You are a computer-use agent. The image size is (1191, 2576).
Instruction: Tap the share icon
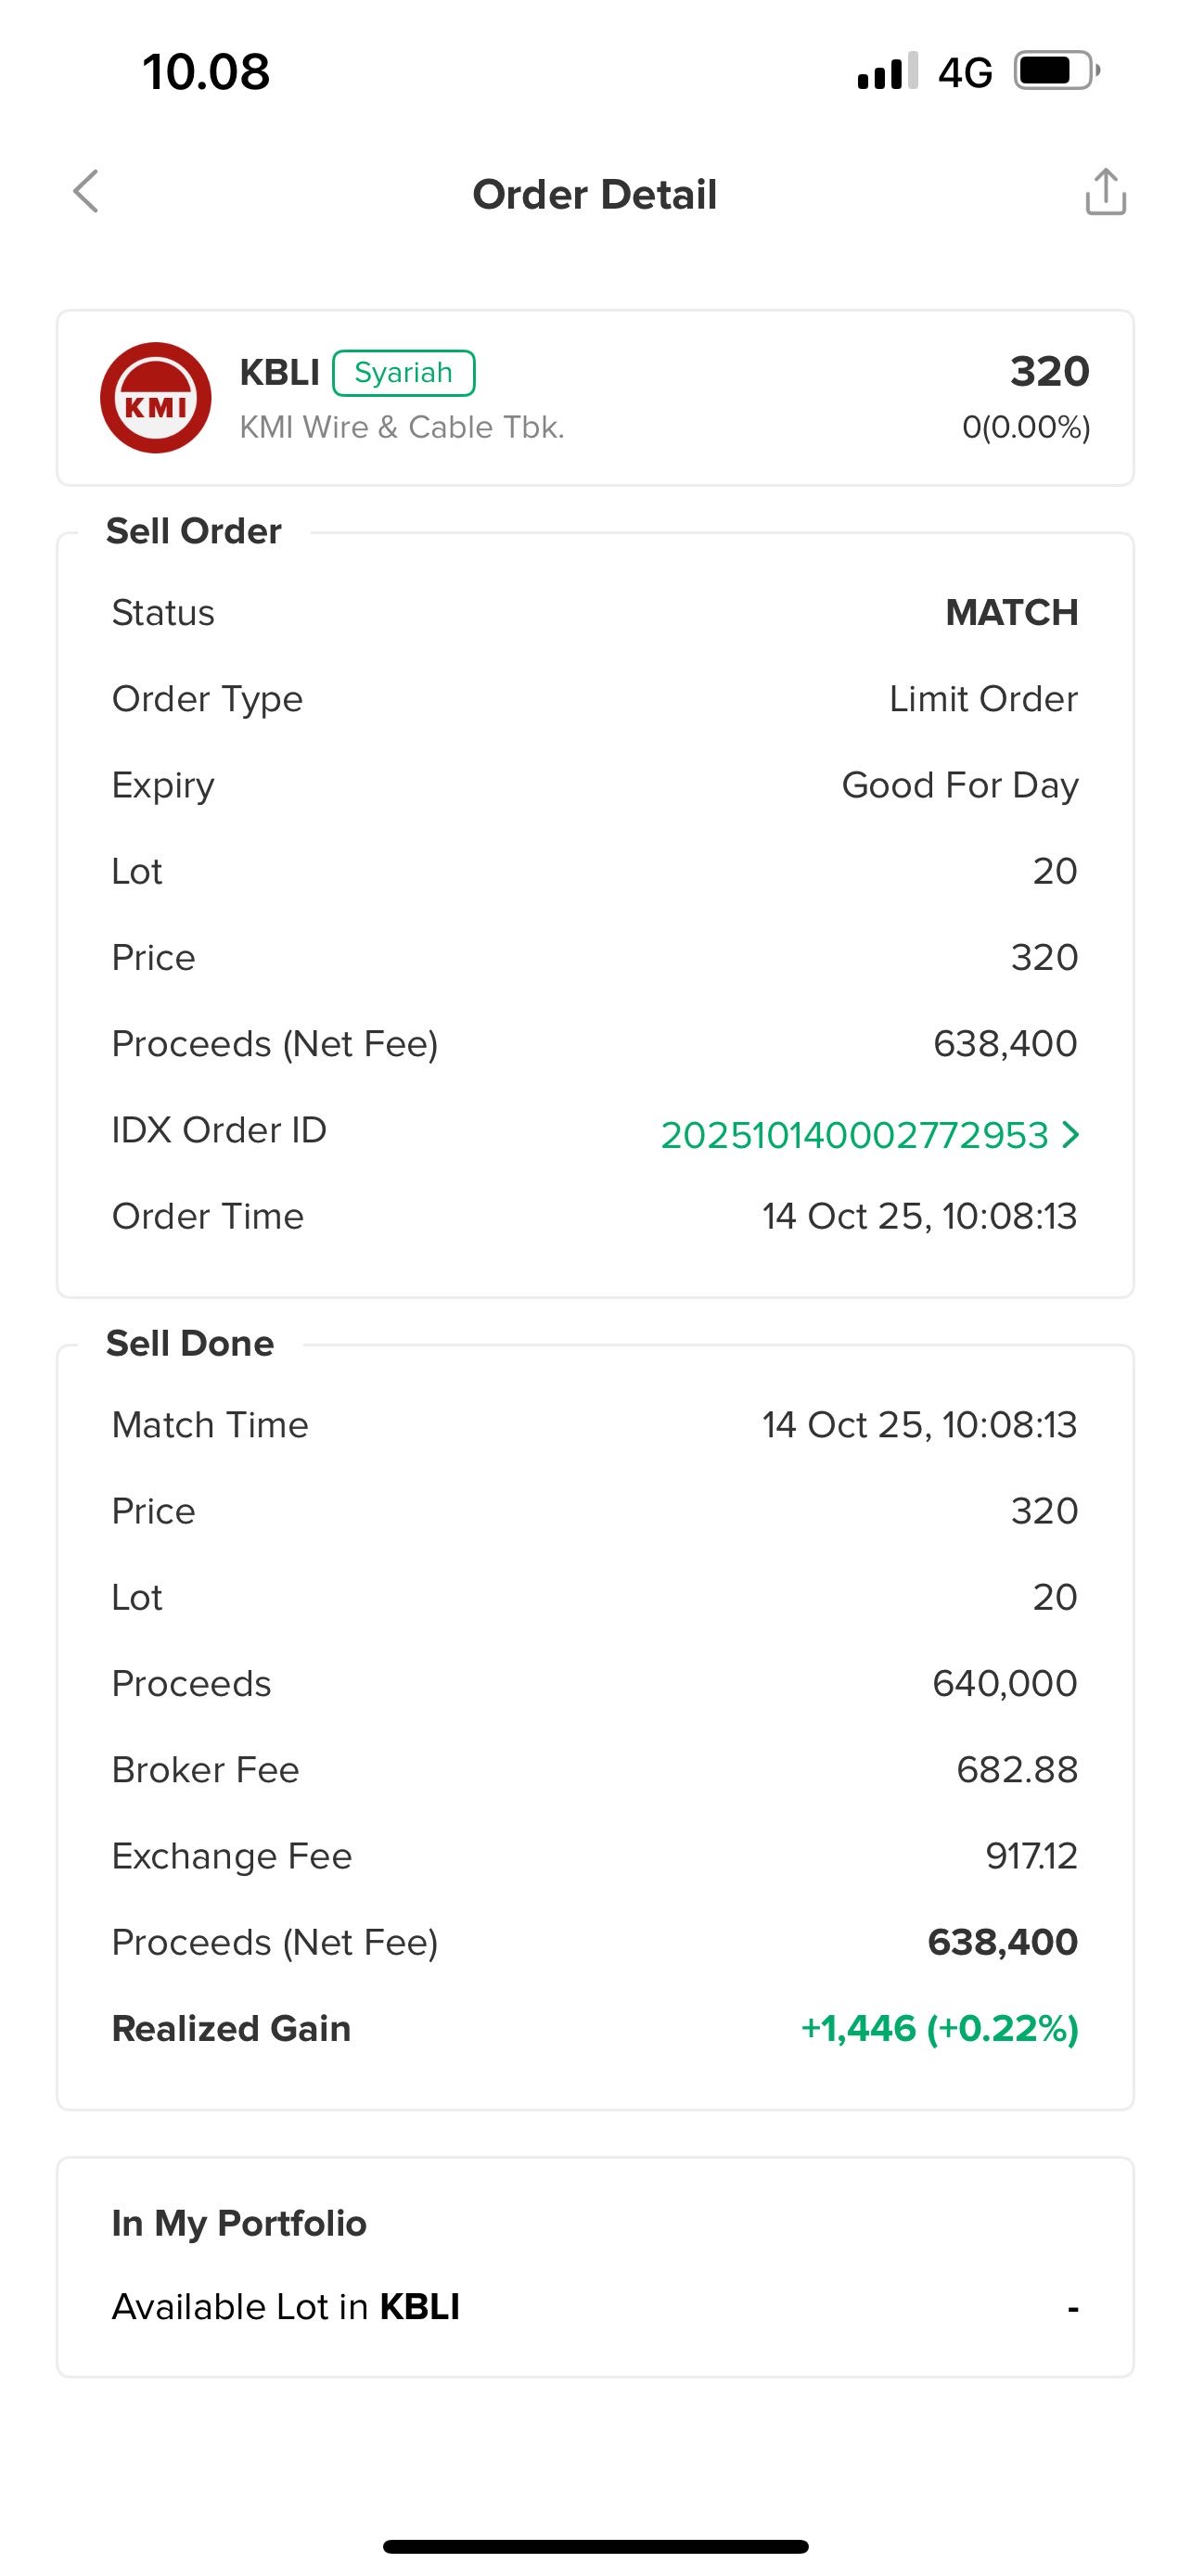coord(1105,192)
